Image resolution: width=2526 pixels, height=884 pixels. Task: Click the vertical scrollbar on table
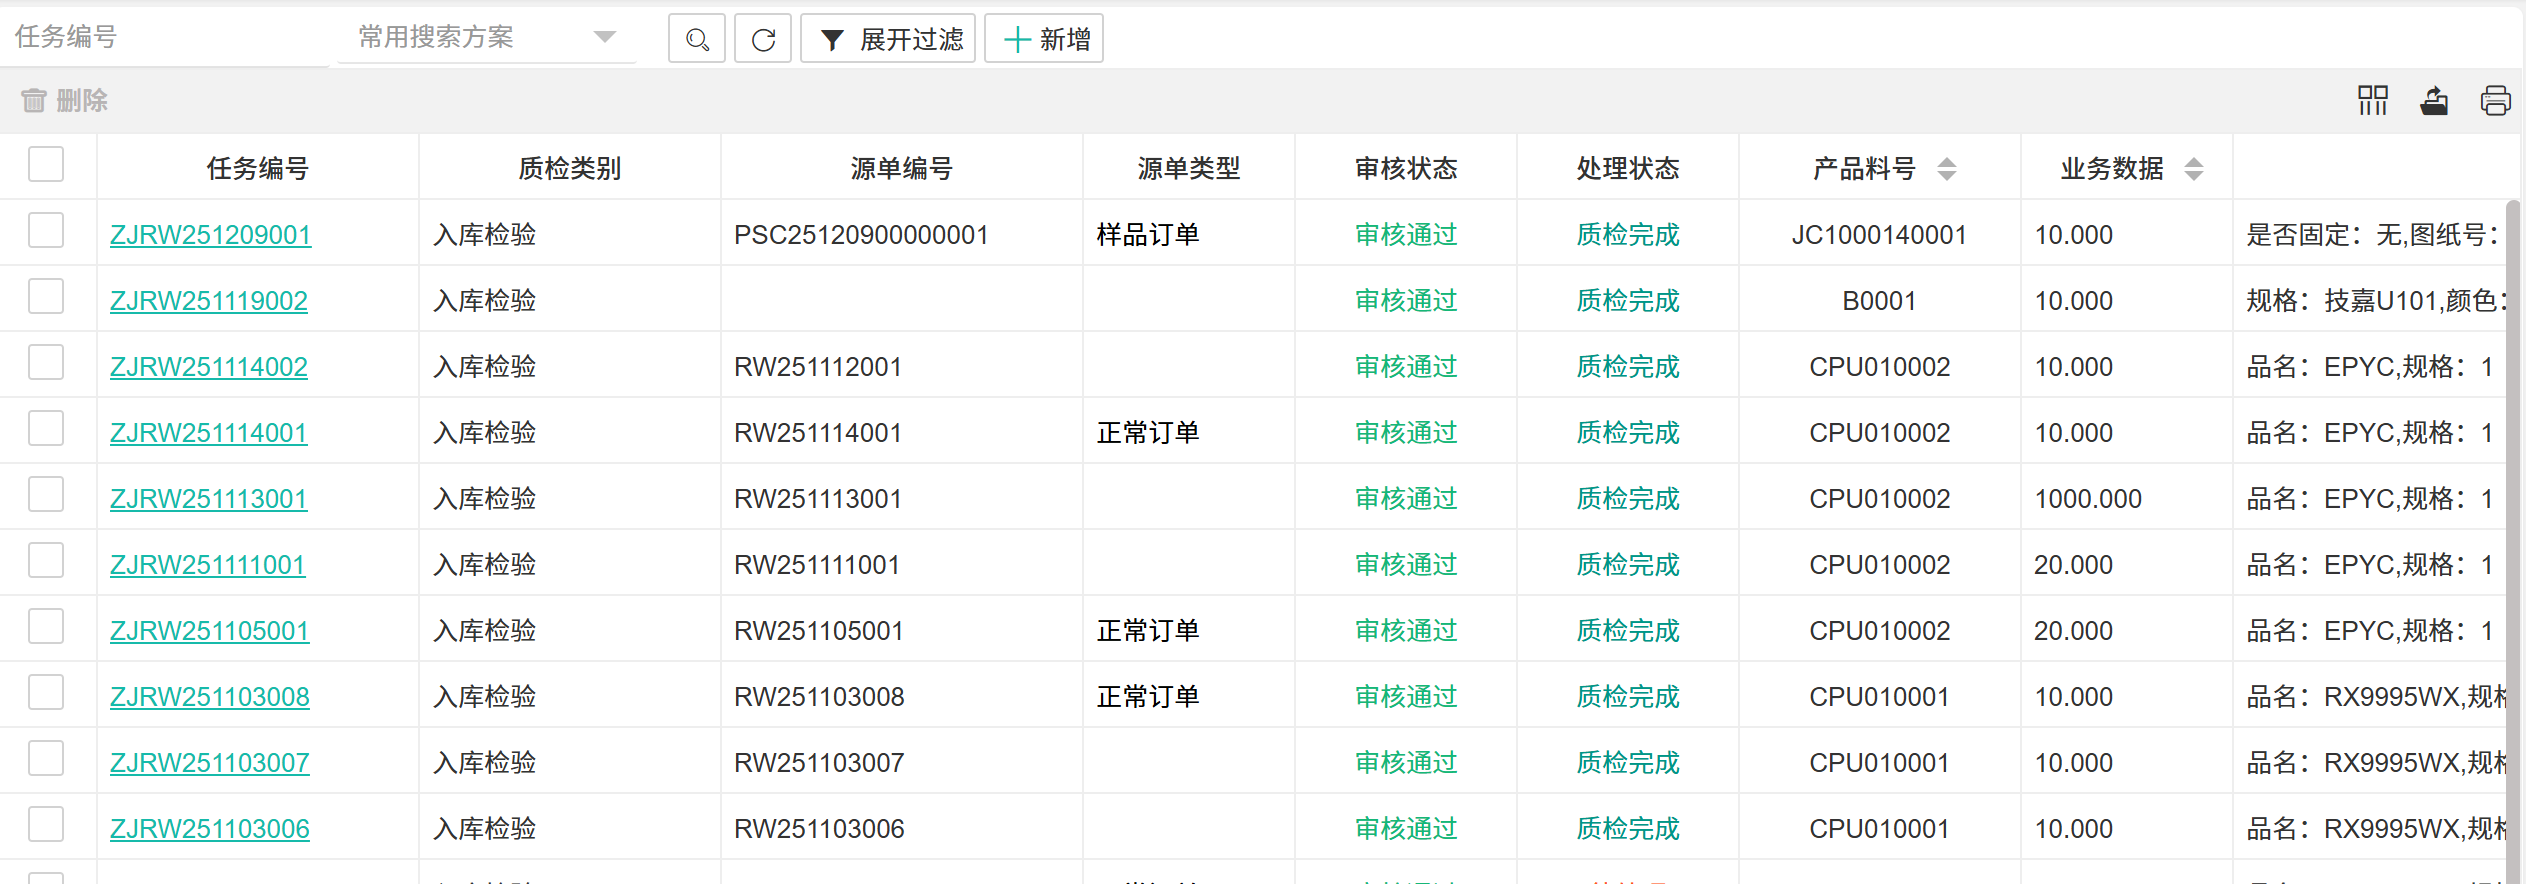[x=2514, y=500]
